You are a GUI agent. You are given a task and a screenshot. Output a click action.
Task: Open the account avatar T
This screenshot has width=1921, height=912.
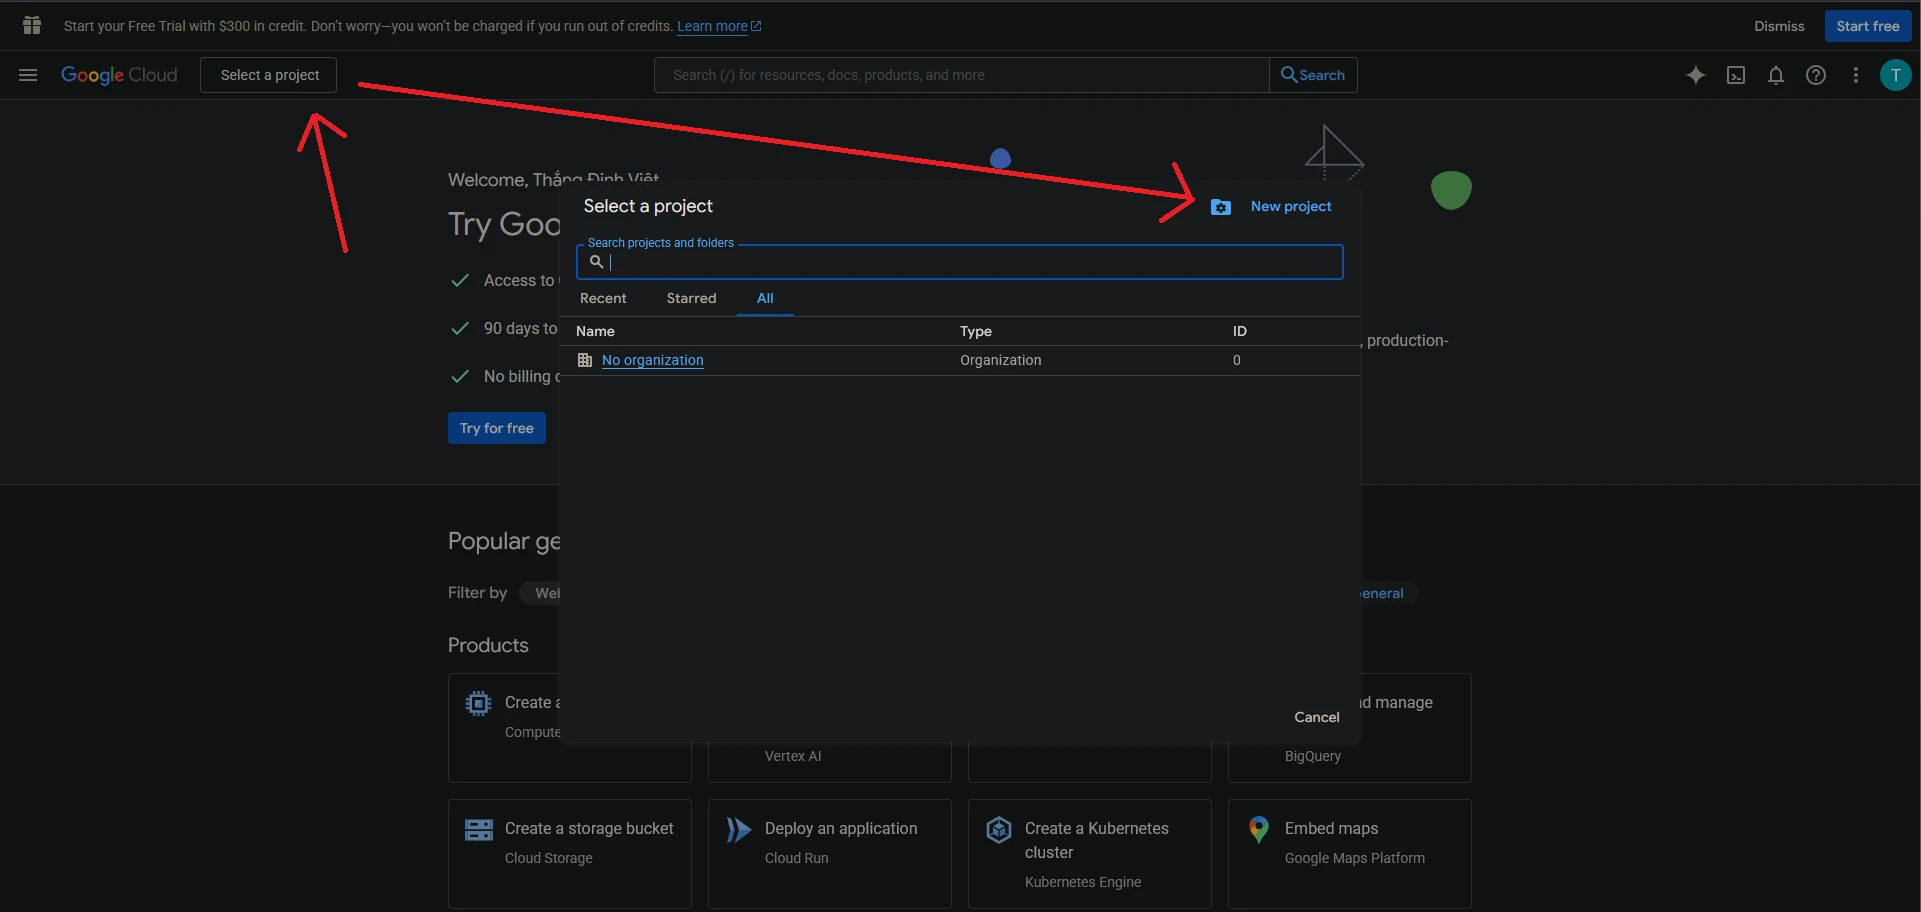coord(1895,75)
